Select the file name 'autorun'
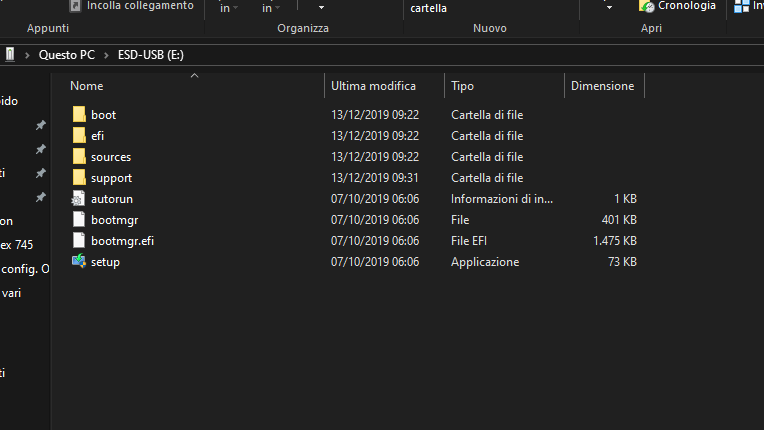The width and height of the screenshot is (764, 430). pyautogui.click(x=112, y=199)
